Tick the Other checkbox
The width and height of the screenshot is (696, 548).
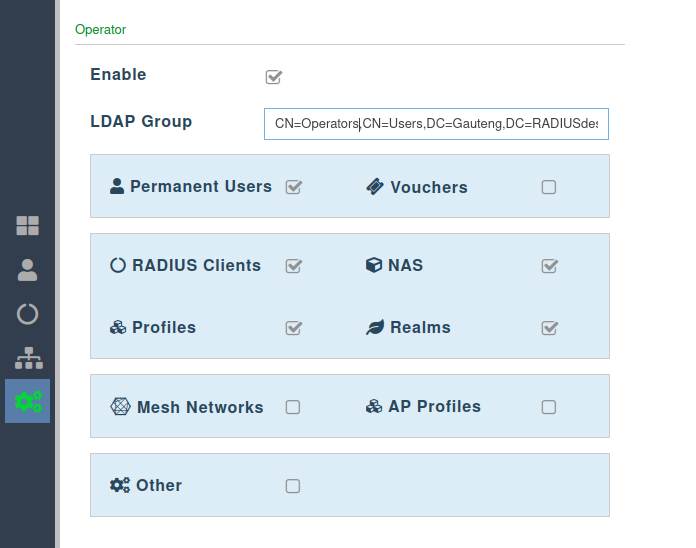pos(293,486)
